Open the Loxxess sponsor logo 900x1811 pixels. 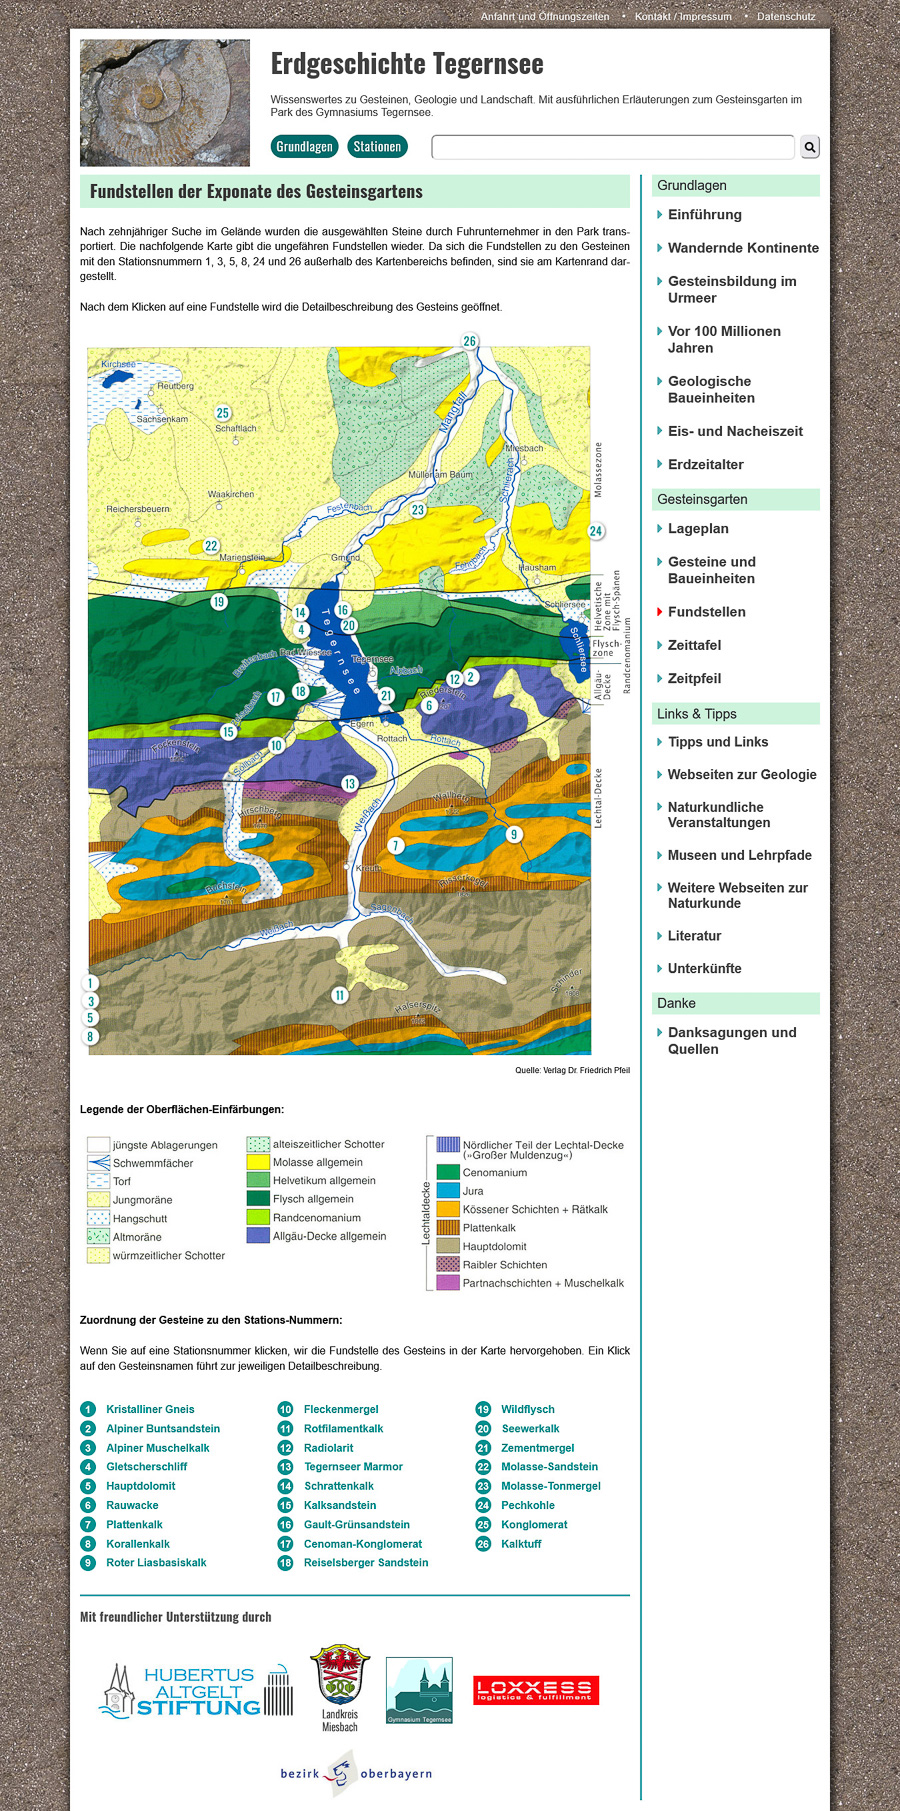point(536,1690)
